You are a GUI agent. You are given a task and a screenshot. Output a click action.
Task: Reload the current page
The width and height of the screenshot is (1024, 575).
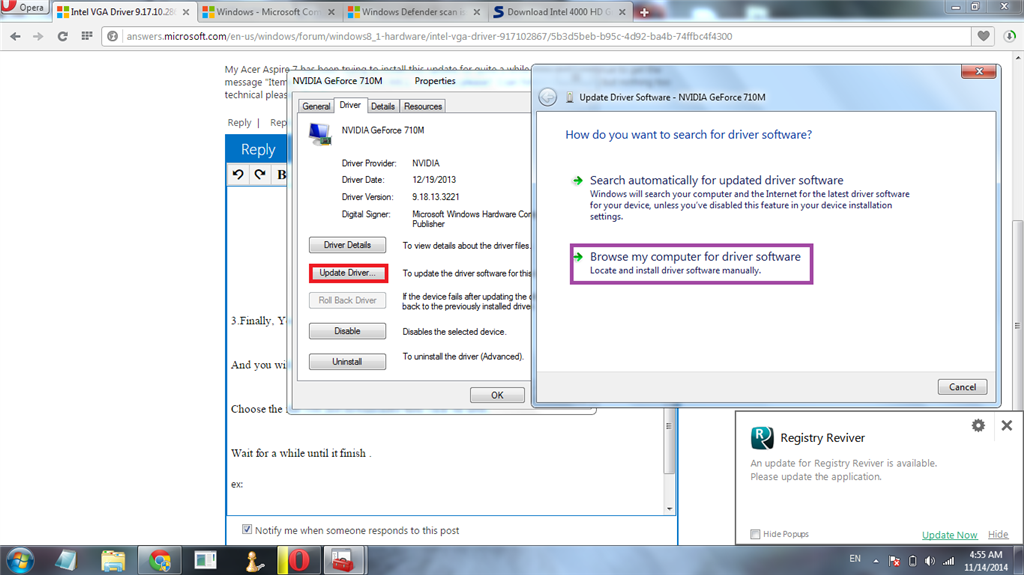tap(63, 37)
